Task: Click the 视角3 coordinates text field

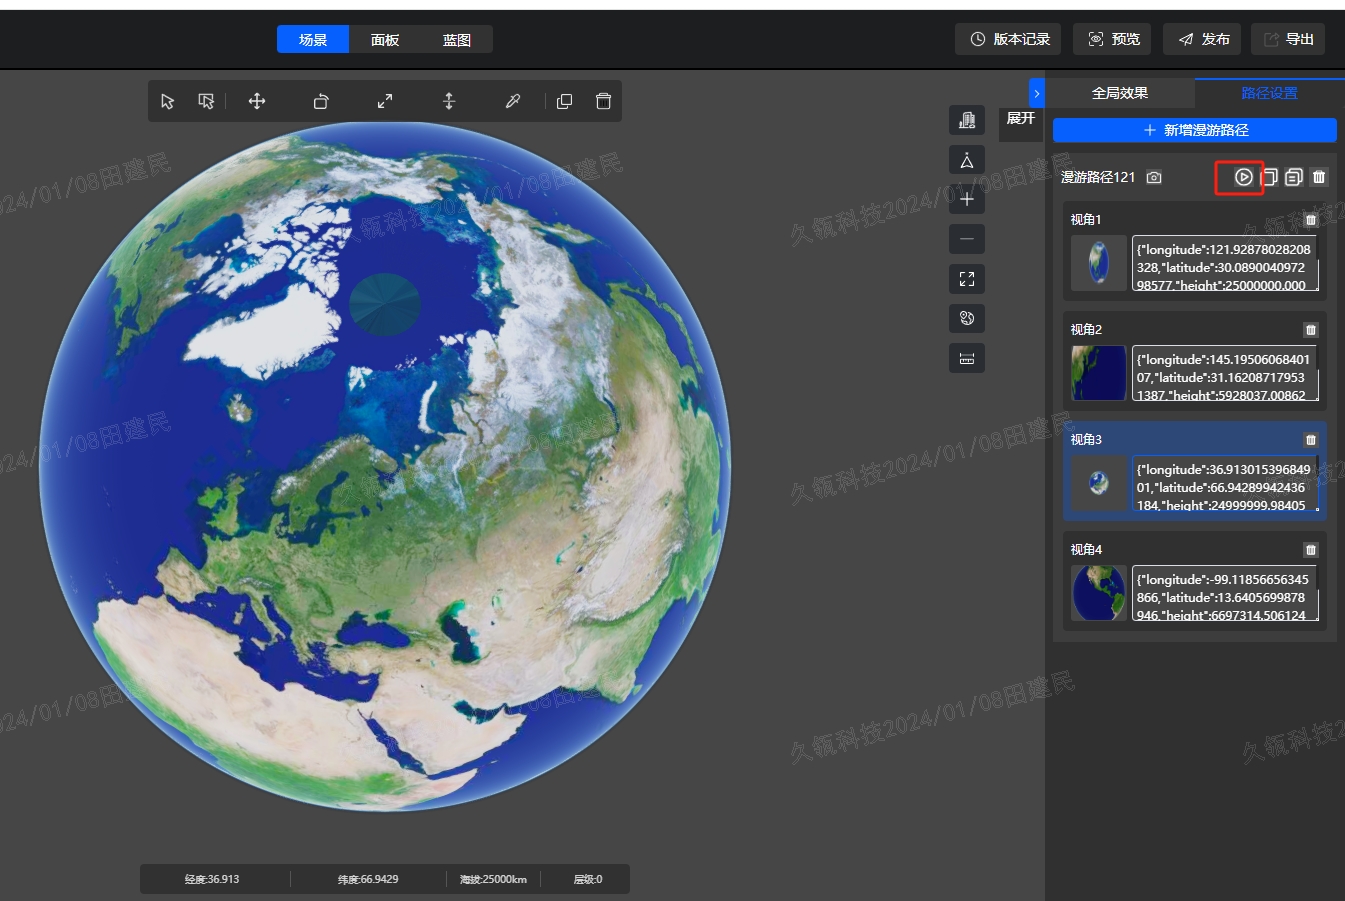Action: click(1225, 483)
